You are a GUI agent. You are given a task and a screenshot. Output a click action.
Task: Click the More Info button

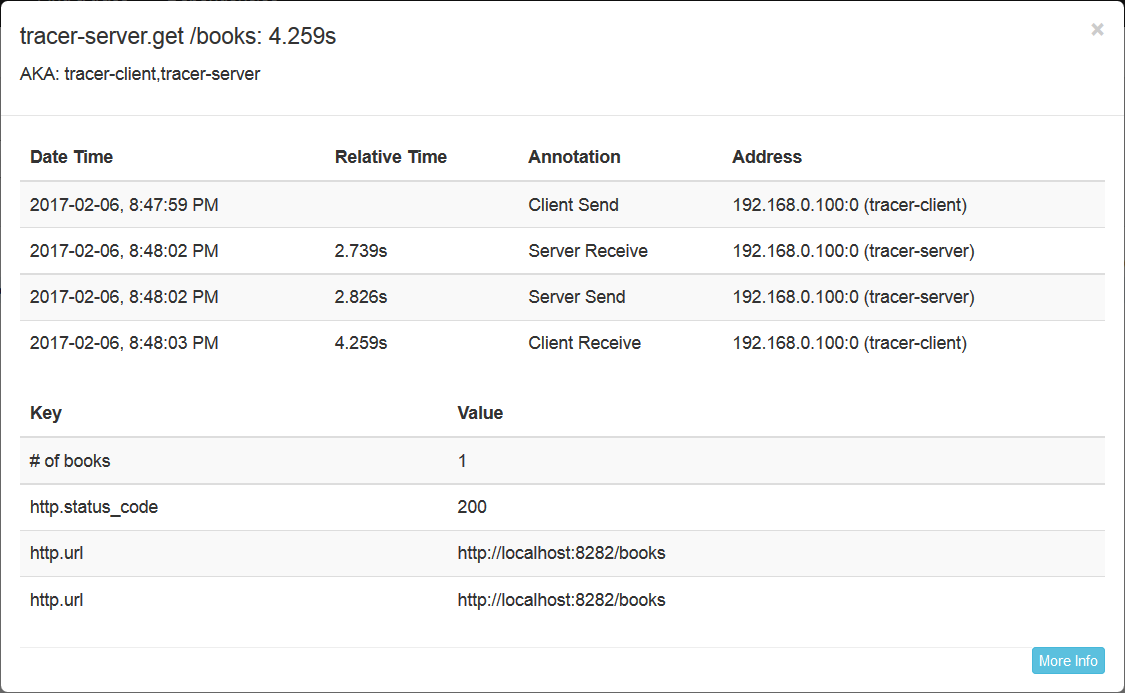[1068, 660]
